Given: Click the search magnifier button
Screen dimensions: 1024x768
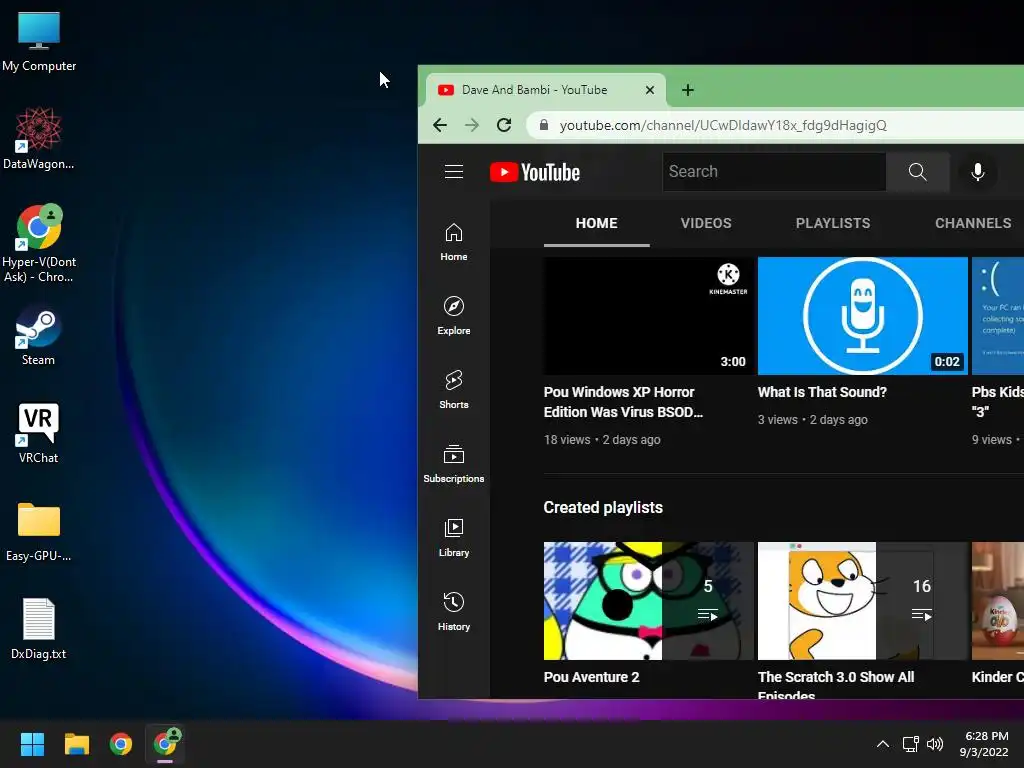Looking at the screenshot, I should point(918,172).
